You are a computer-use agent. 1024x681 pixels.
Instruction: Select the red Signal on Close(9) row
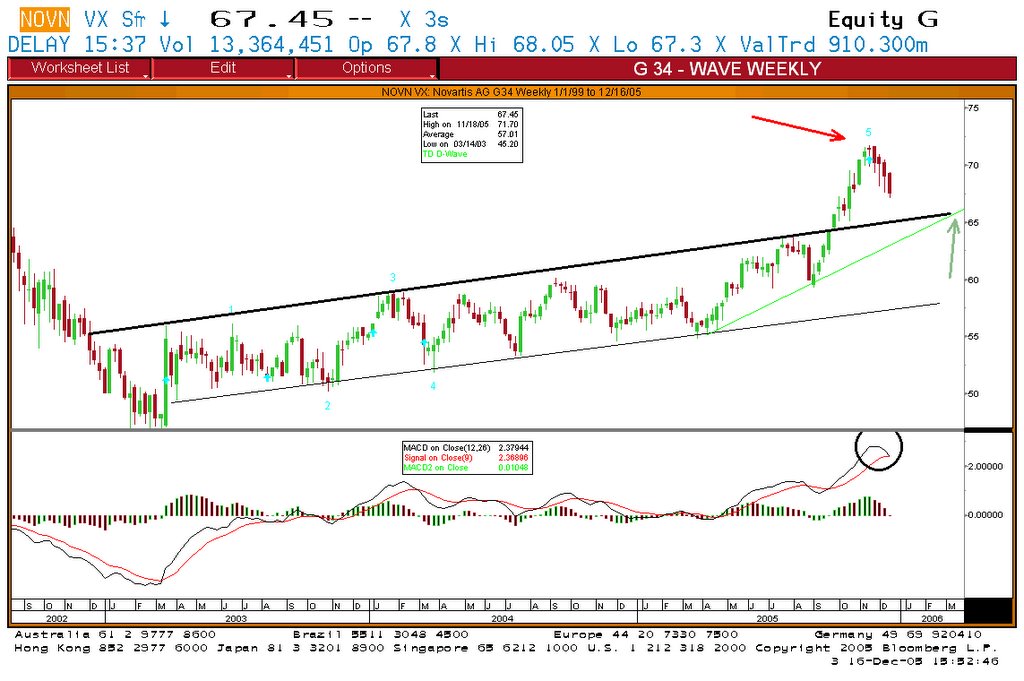tap(466, 458)
